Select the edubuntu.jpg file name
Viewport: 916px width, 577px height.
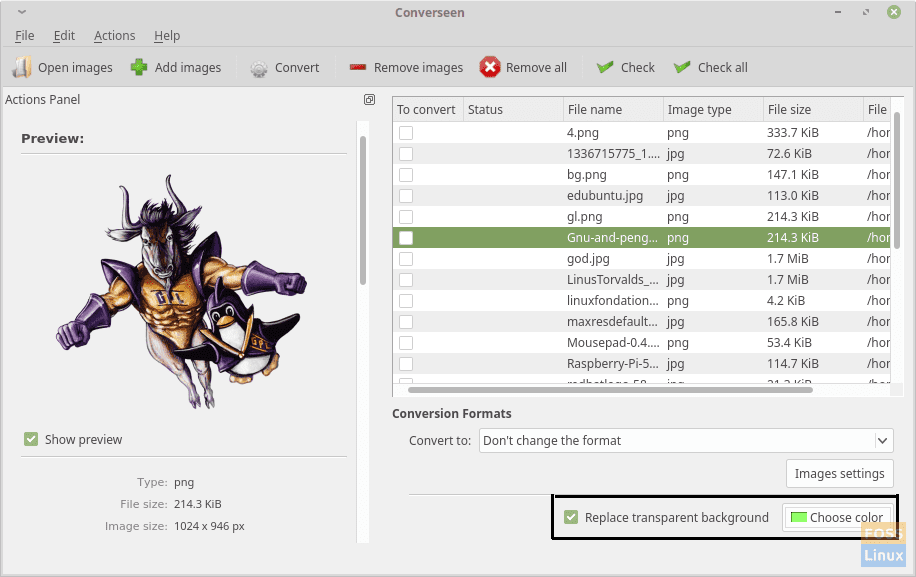tap(605, 196)
